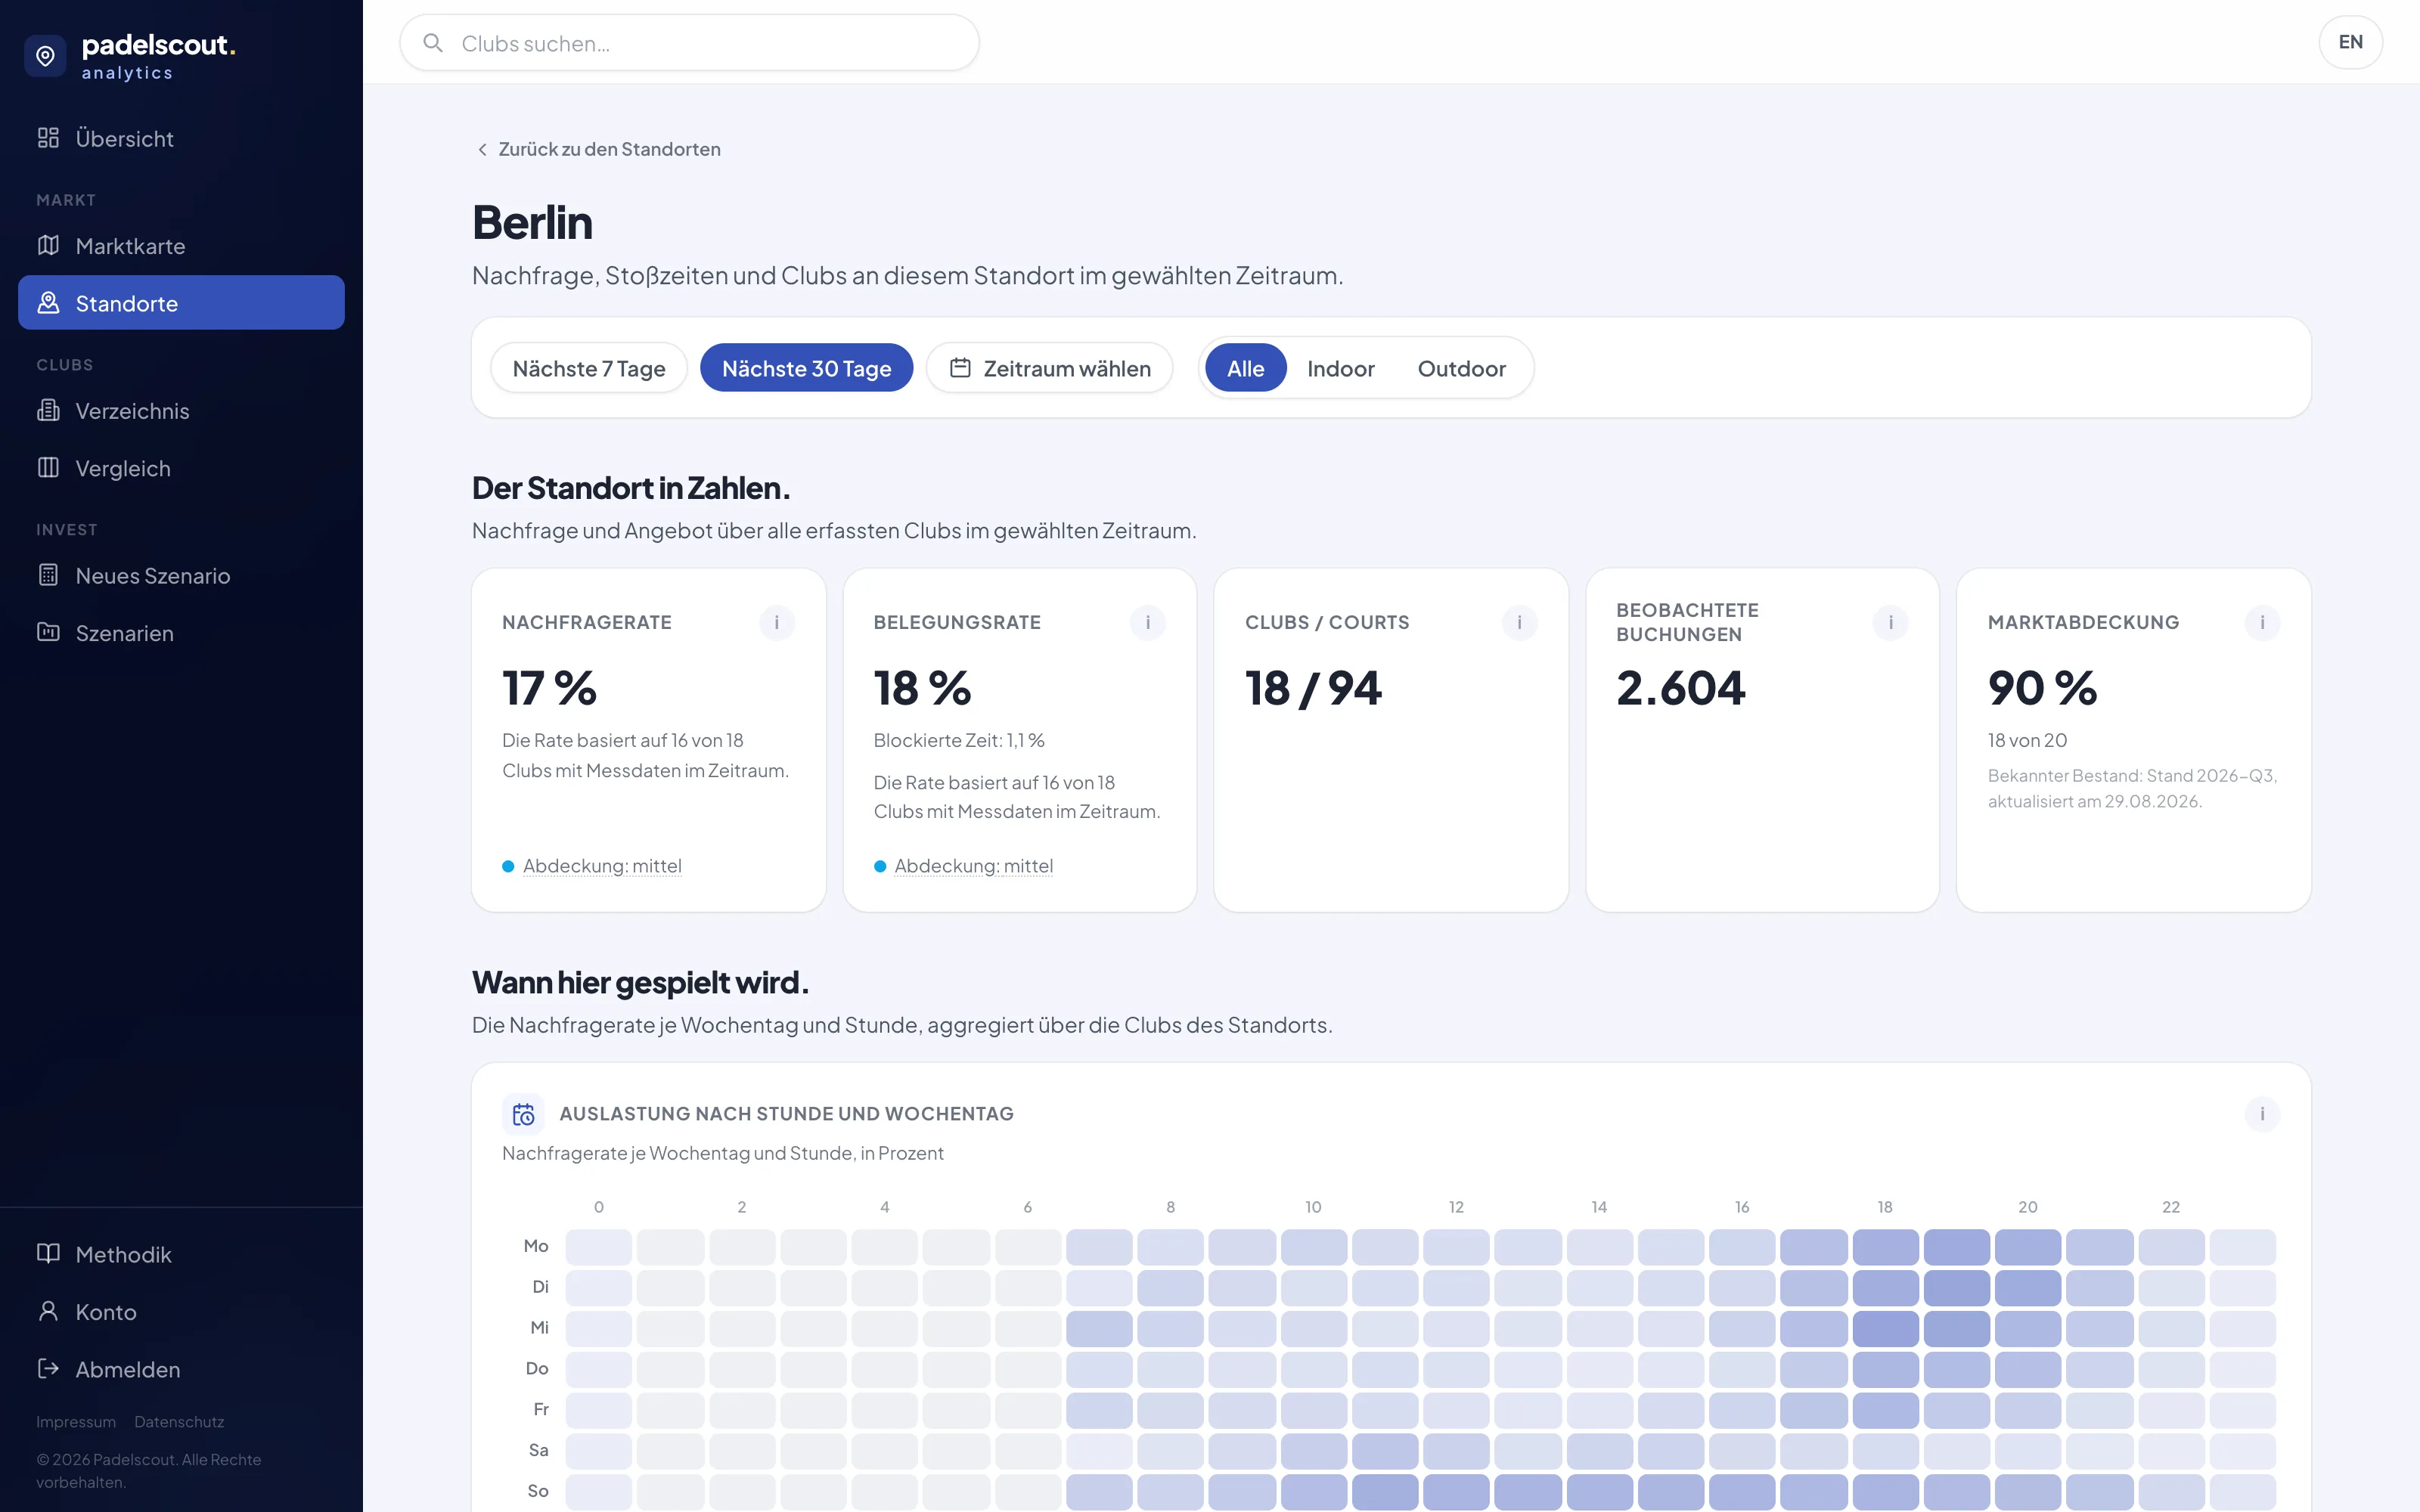
Task: Click the "18 %" Belegungsrate value
Action: click(922, 688)
